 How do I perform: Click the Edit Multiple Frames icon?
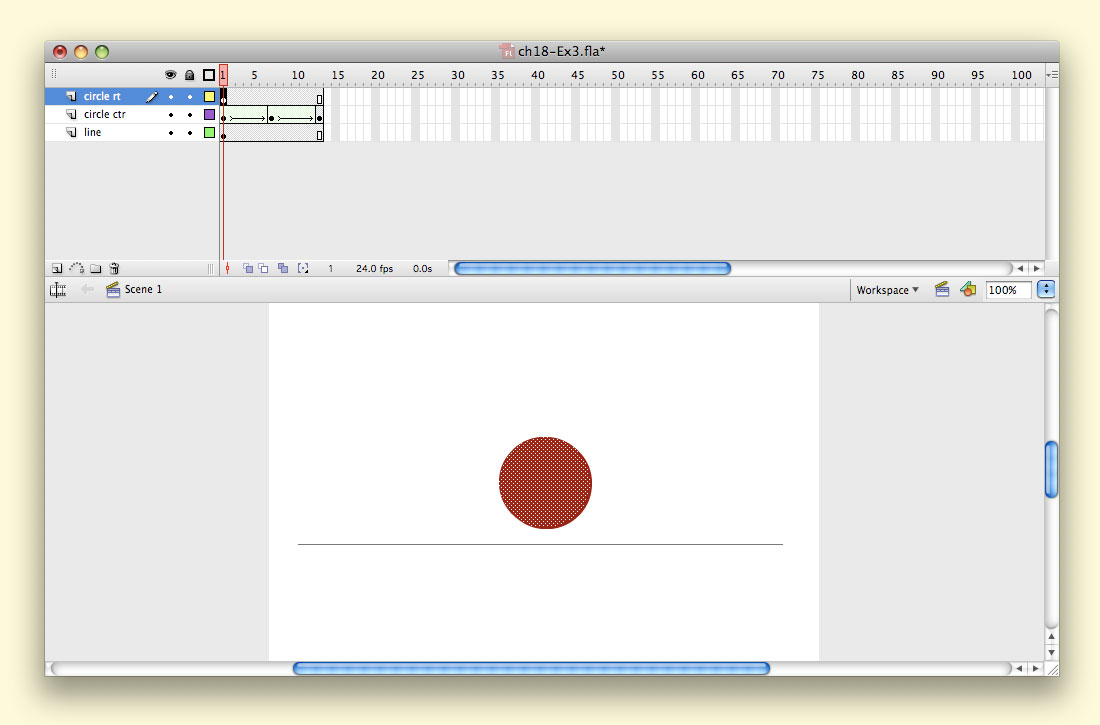point(284,269)
